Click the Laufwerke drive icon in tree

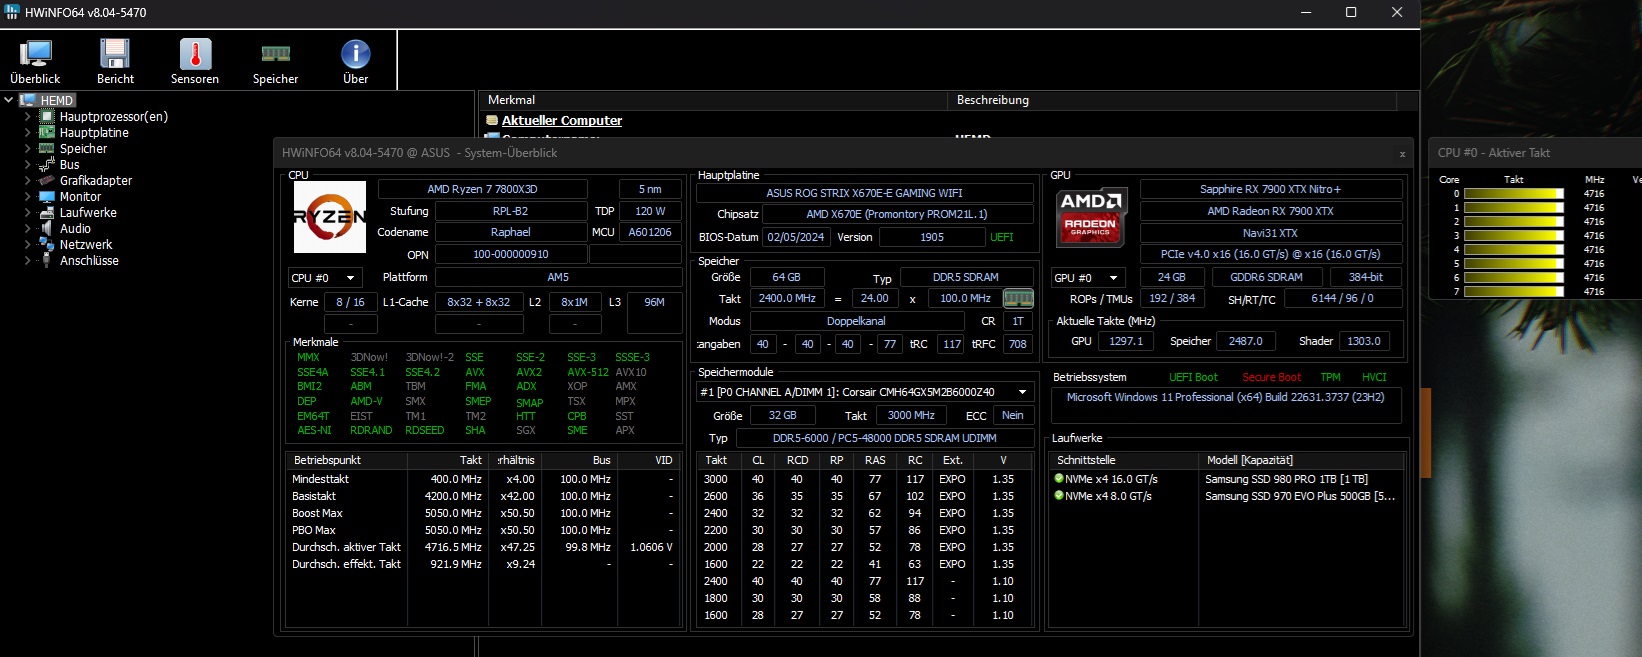46,213
